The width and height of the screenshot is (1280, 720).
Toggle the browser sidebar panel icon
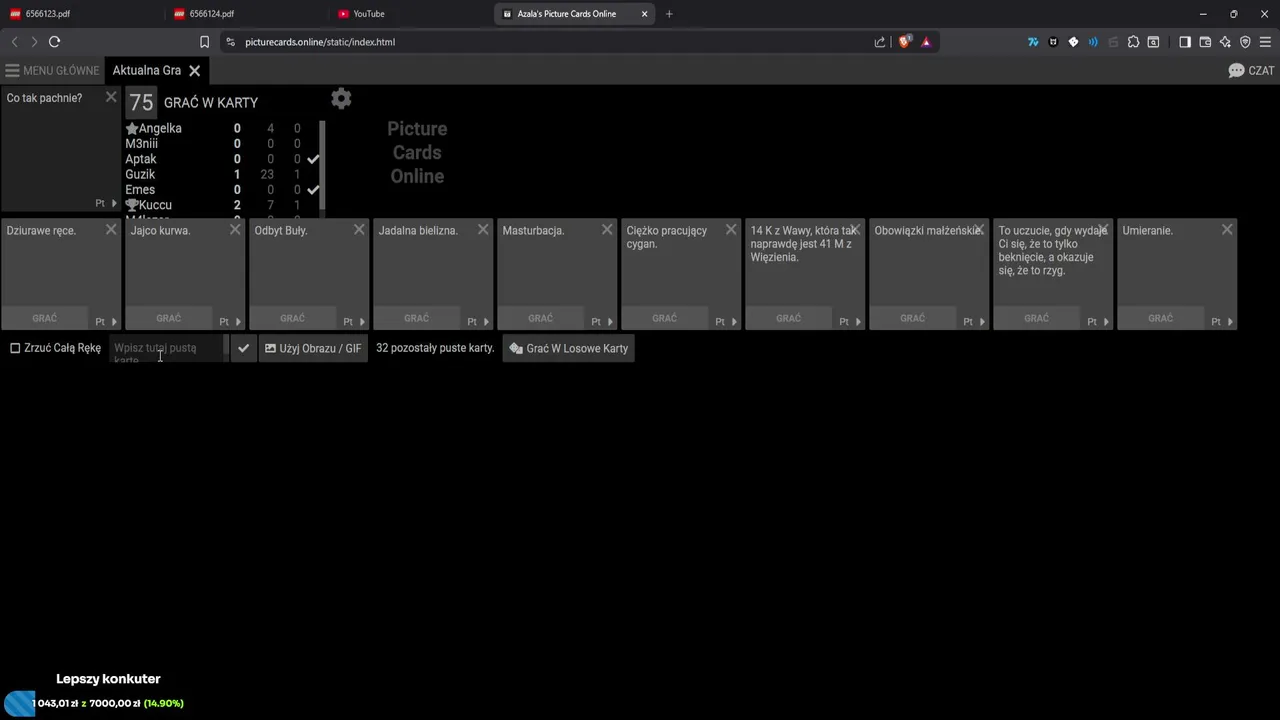tap(1185, 42)
